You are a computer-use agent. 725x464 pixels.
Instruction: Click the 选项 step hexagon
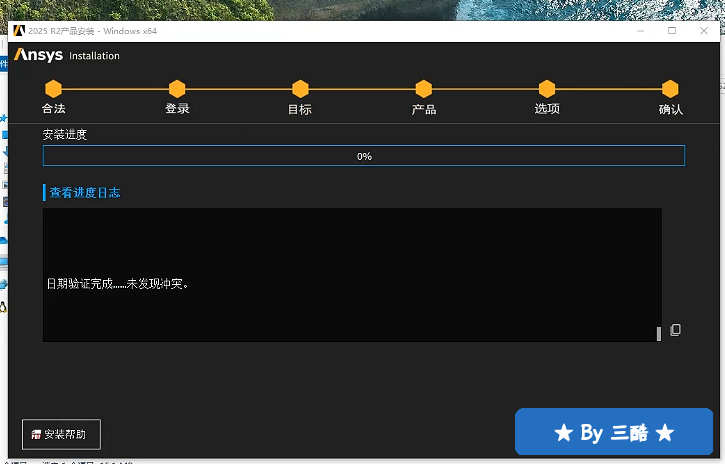coord(547,89)
